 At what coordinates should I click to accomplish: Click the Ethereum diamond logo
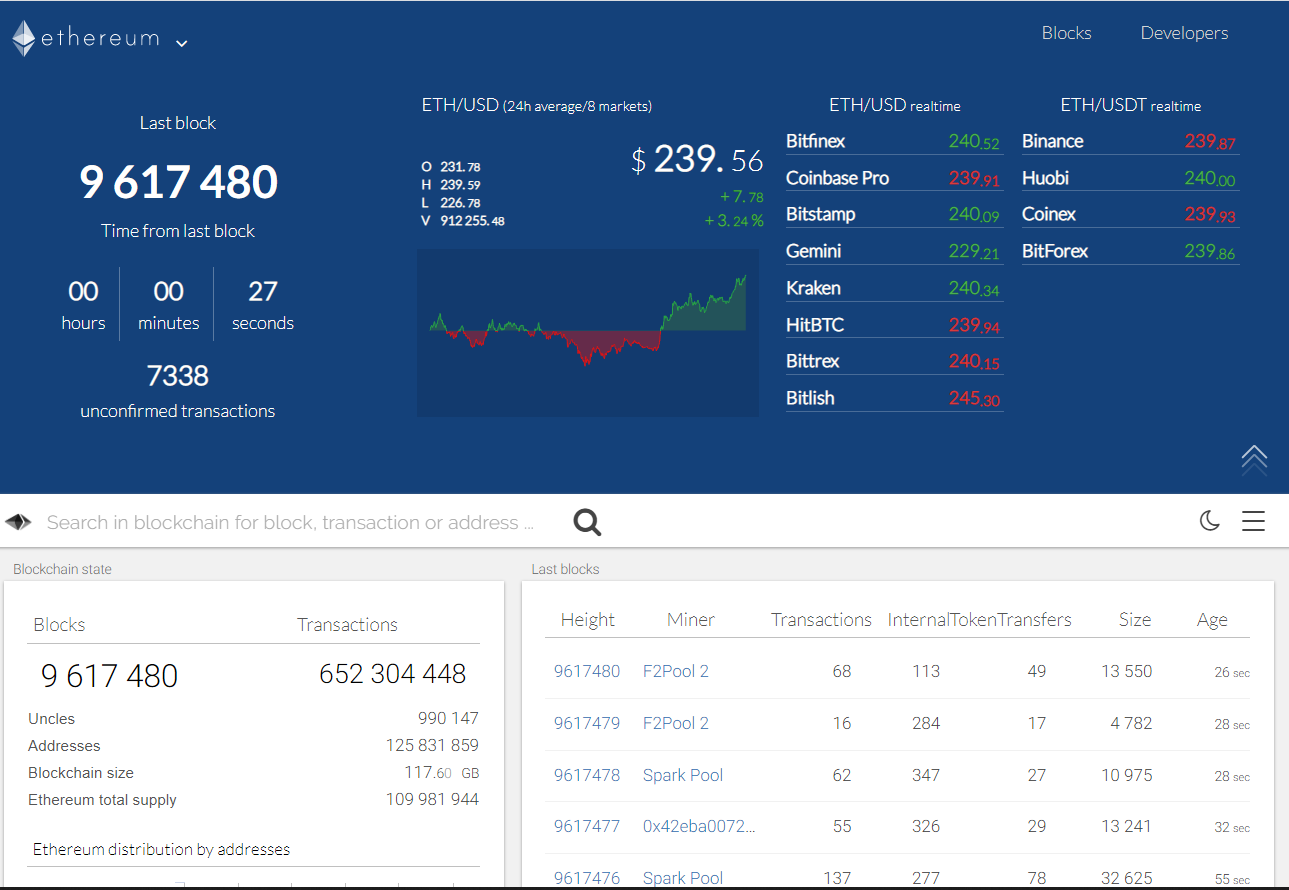[24, 39]
